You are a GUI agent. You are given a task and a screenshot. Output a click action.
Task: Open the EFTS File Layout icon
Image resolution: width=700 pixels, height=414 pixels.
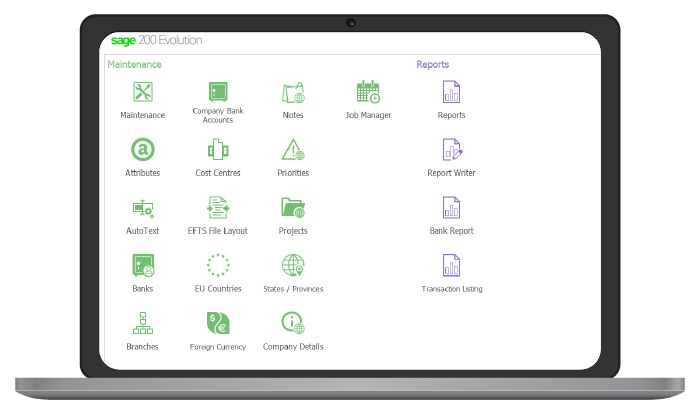point(218,208)
